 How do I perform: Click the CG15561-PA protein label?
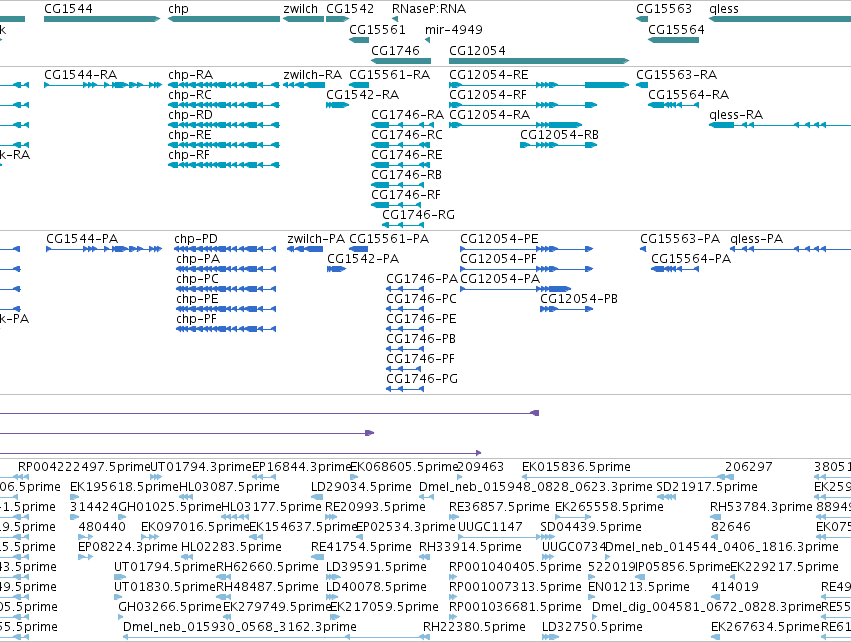(389, 239)
